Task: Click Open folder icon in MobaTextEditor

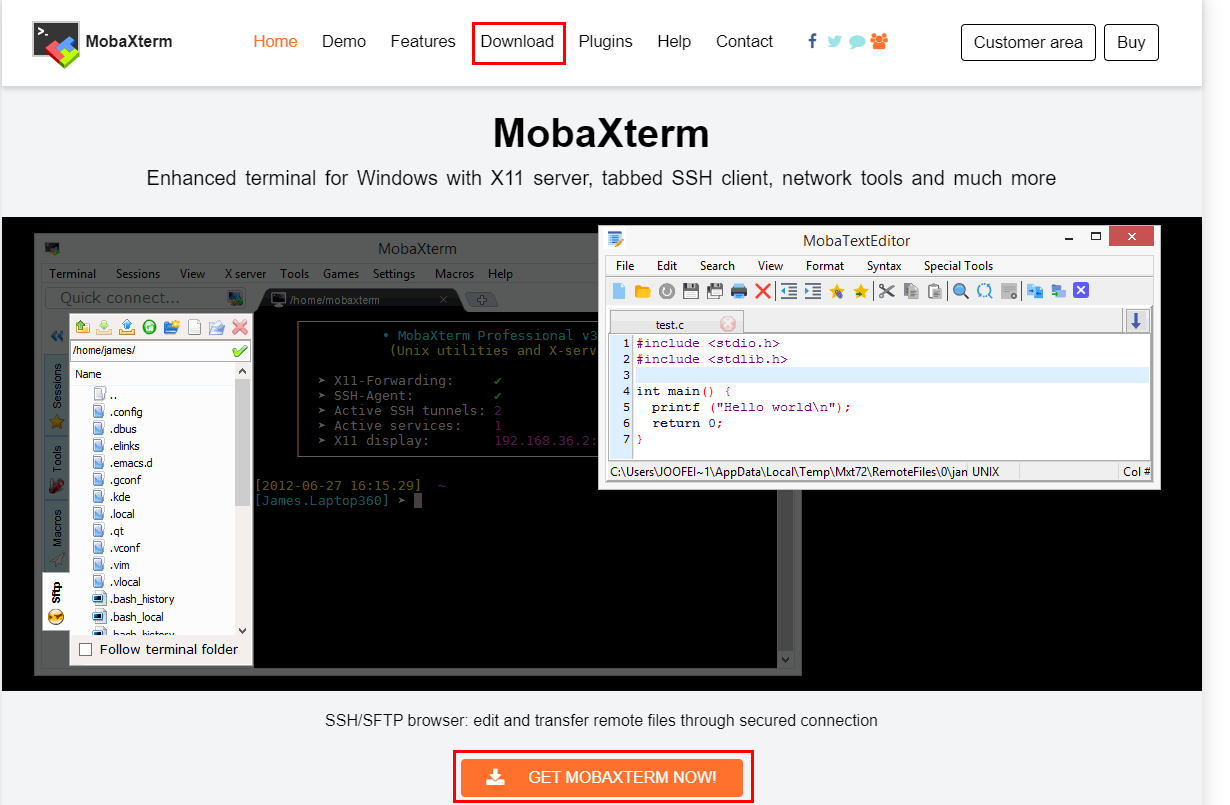Action: [642, 291]
